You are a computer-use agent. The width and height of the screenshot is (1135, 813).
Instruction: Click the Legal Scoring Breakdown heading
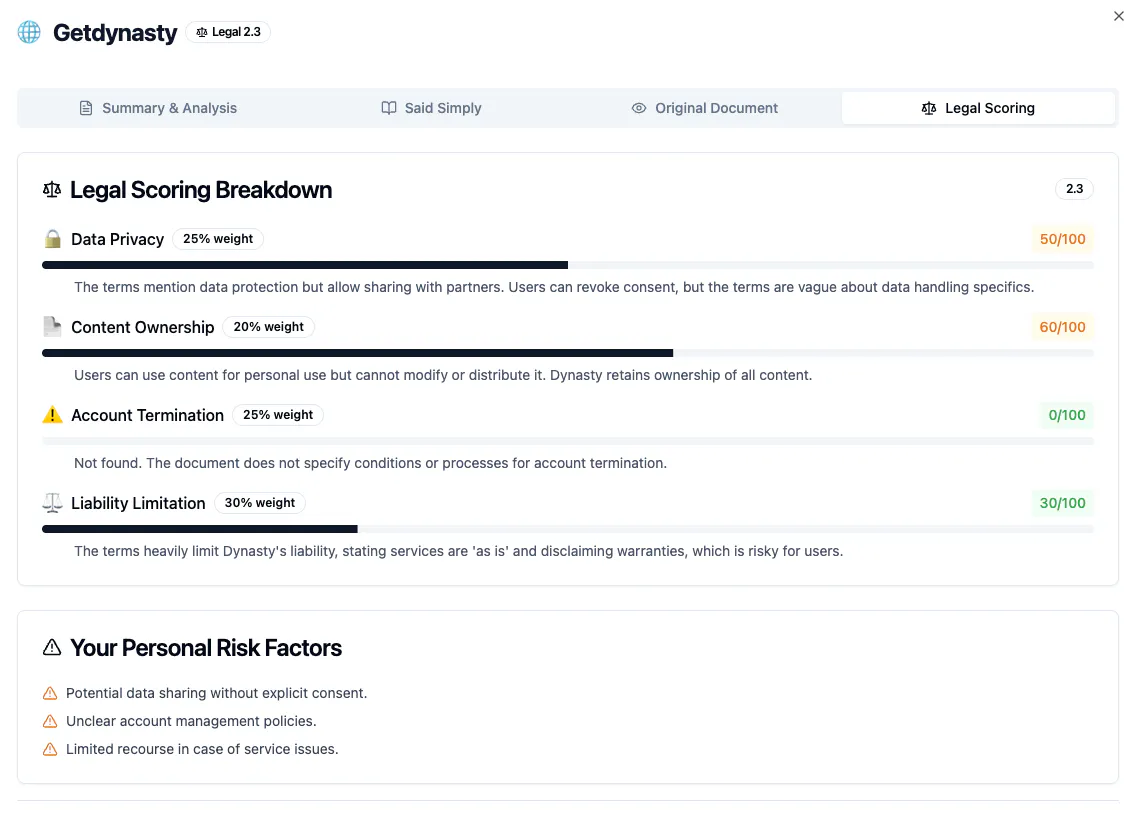[201, 190]
